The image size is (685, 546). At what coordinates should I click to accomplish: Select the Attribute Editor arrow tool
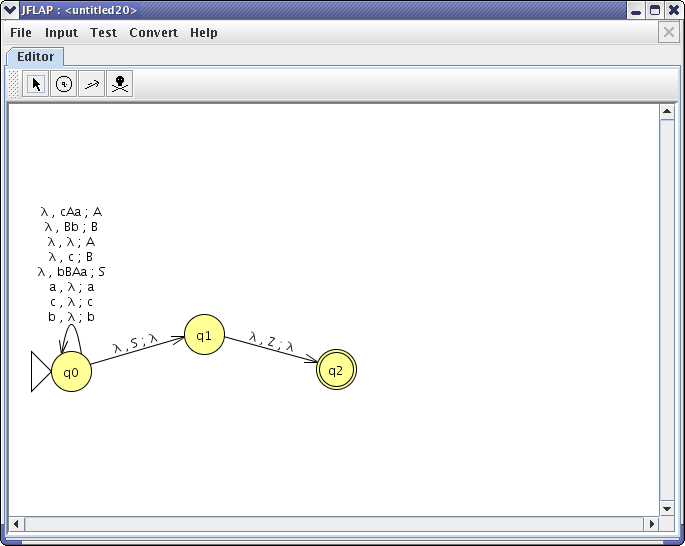pos(35,84)
